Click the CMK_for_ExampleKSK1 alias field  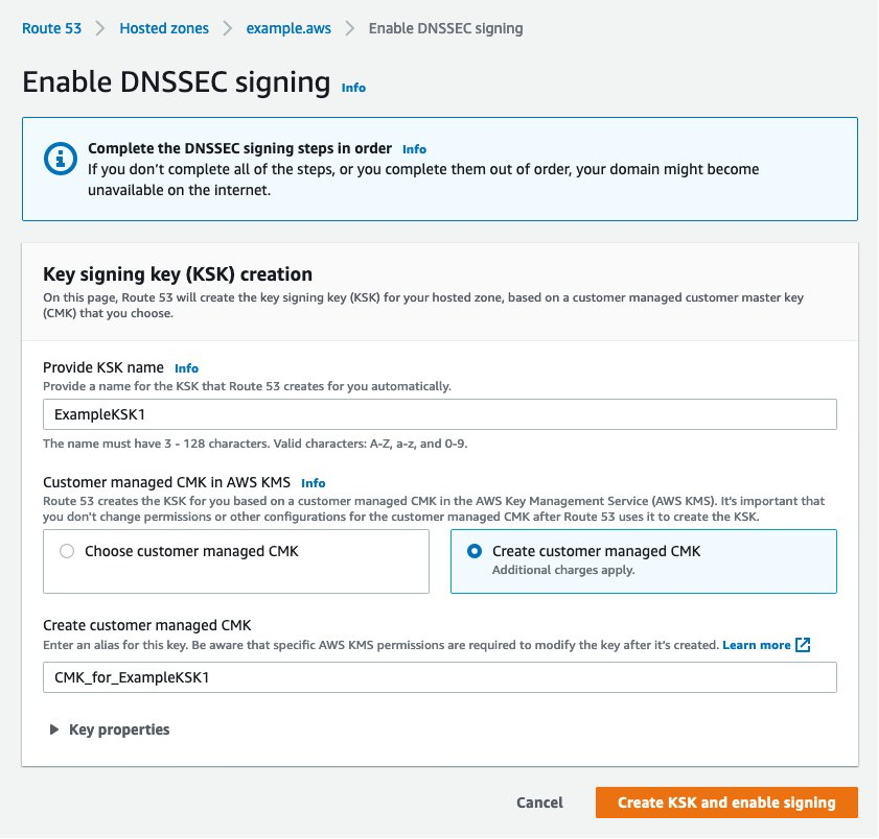point(440,677)
